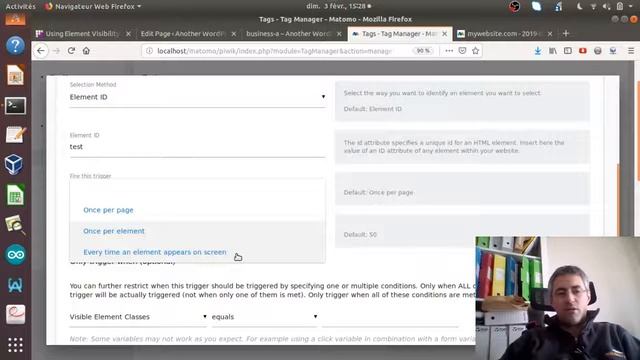Click the Activités button in top bar
The height and width of the screenshot is (360, 640).
point(20,7)
